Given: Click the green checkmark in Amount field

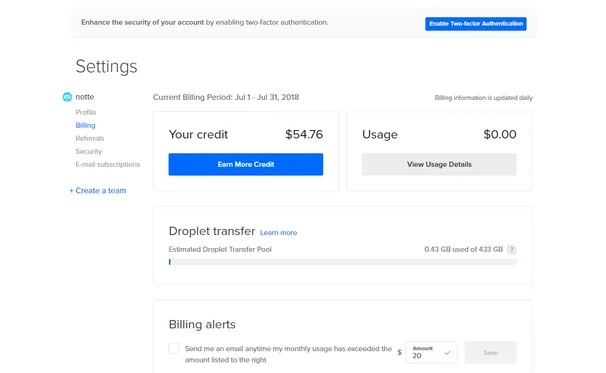Looking at the screenshot, I should [448, 353].
